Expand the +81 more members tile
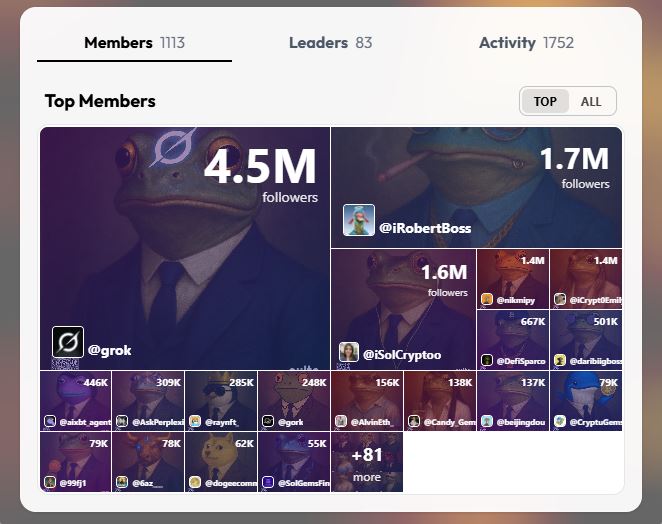 click(x=367, y=462)
